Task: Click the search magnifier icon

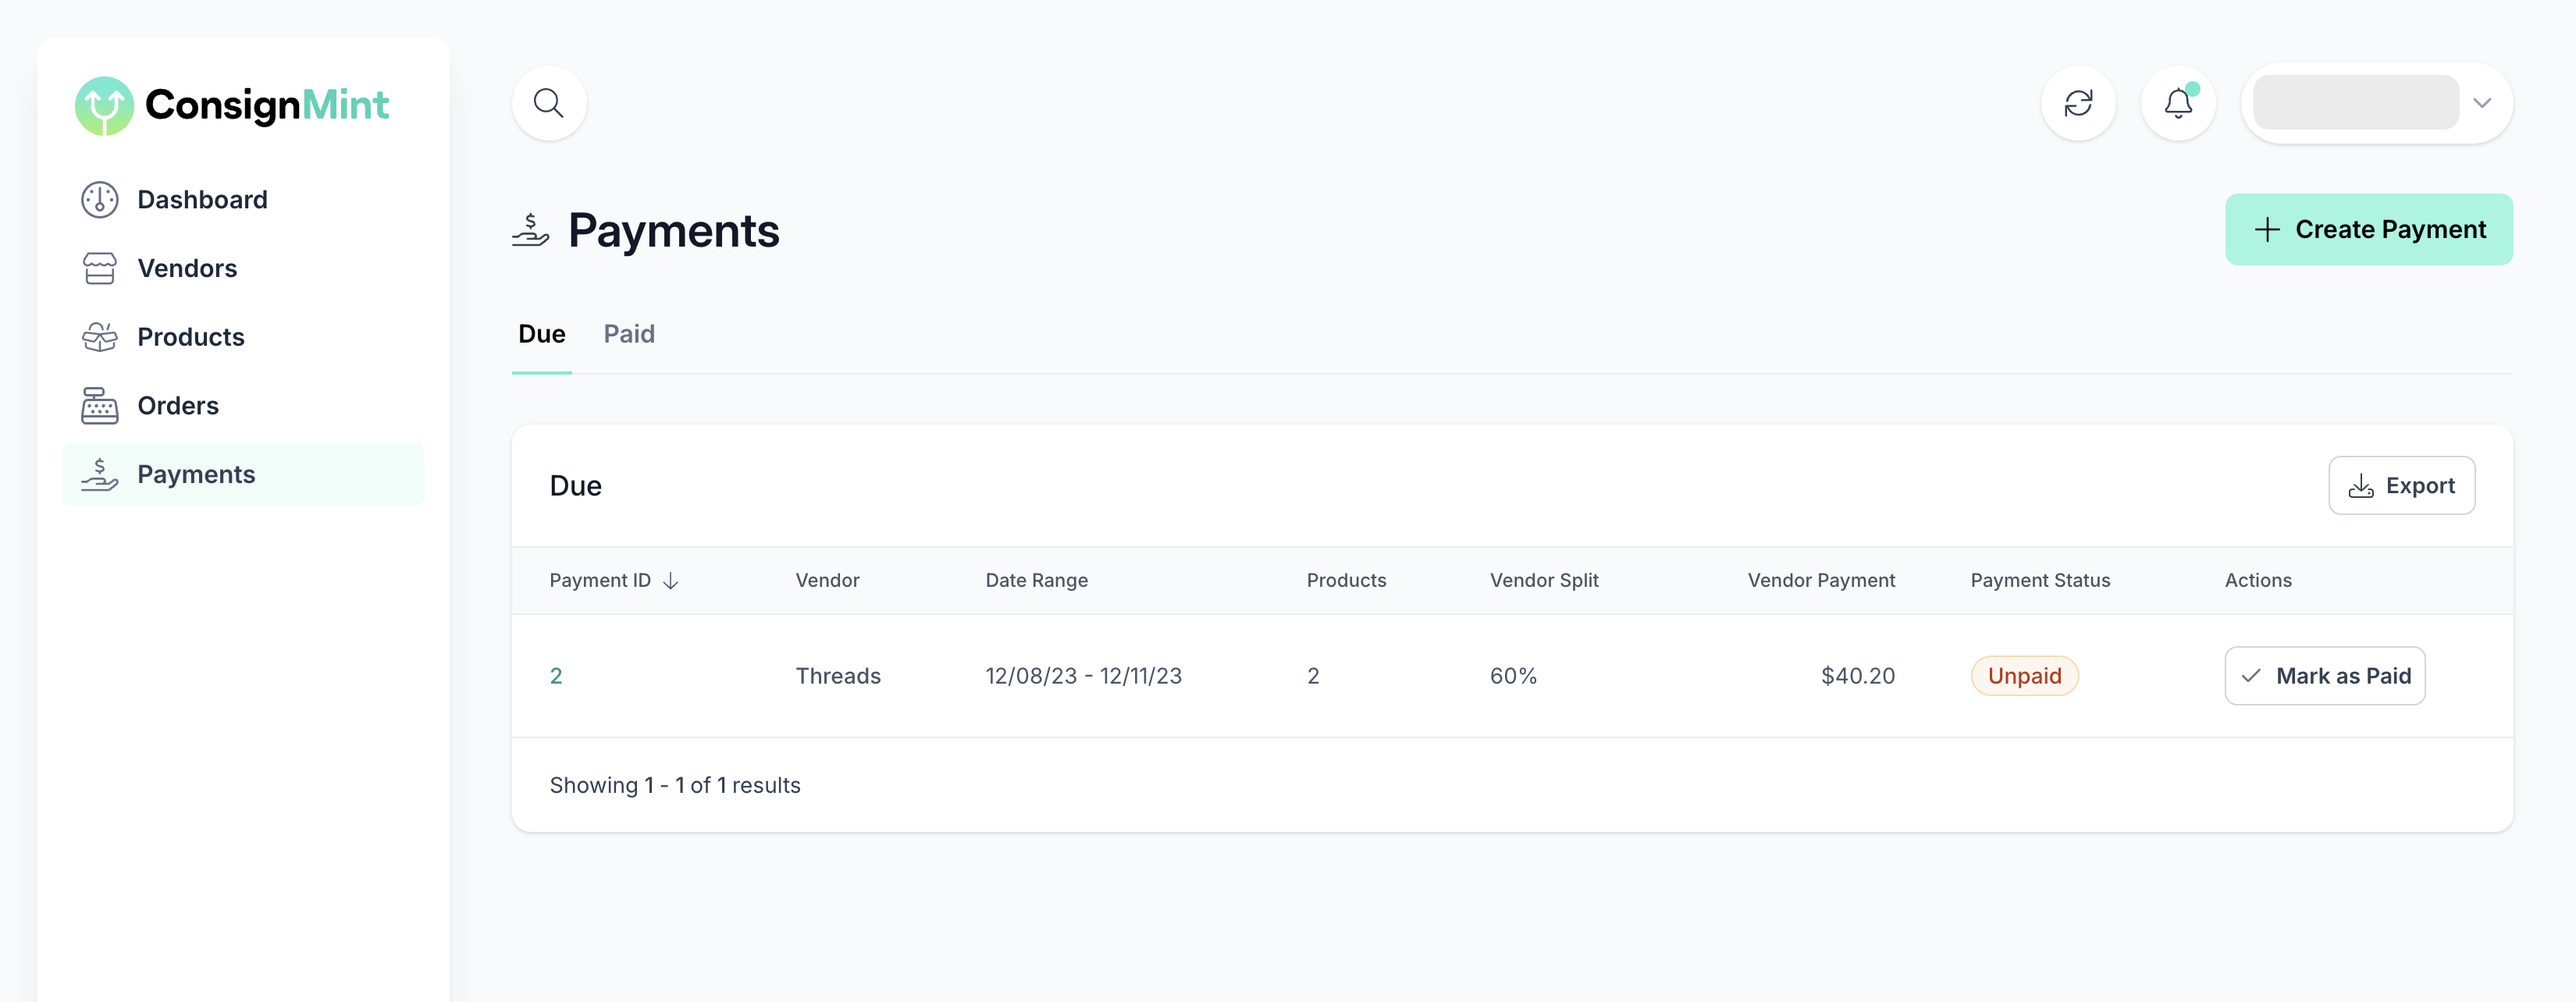Action: [548, 103]
